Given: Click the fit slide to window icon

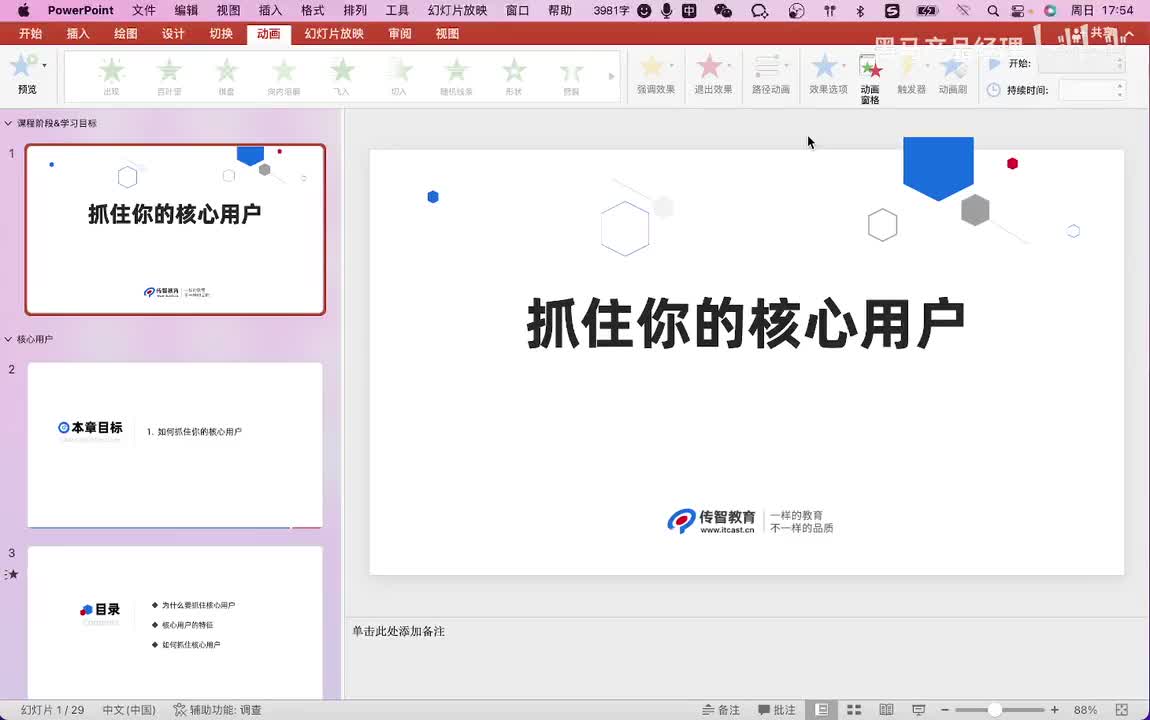Looking at the screenshot, I should 1121,710.
